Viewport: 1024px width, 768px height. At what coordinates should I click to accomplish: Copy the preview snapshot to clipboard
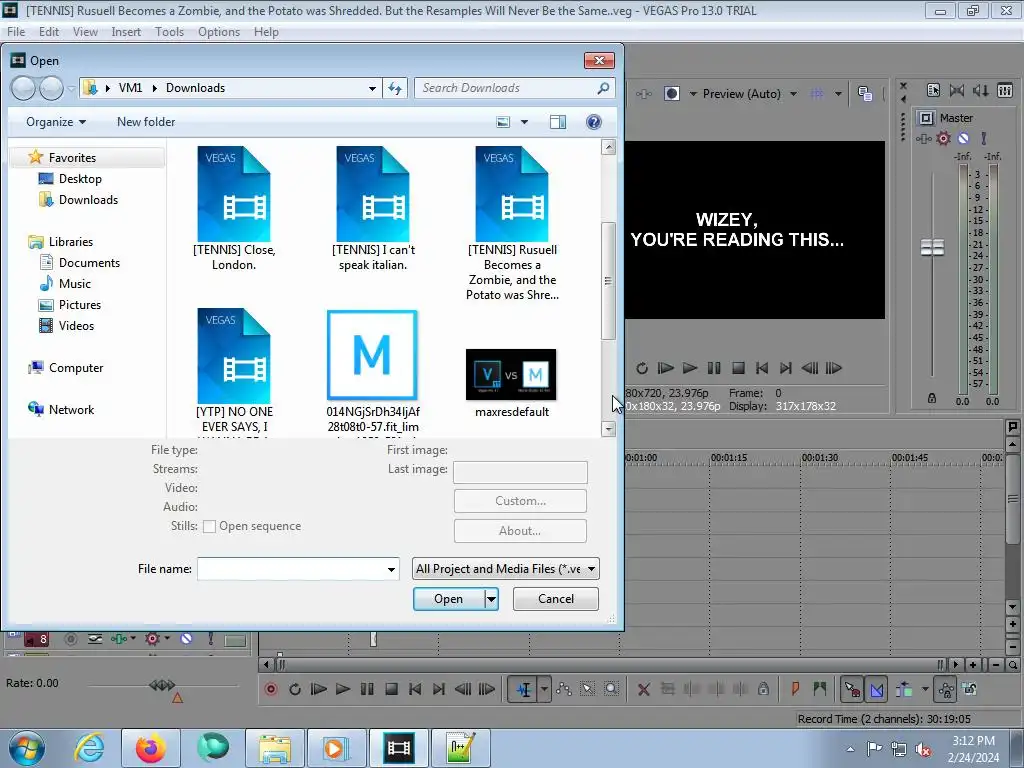pos(865,94)
